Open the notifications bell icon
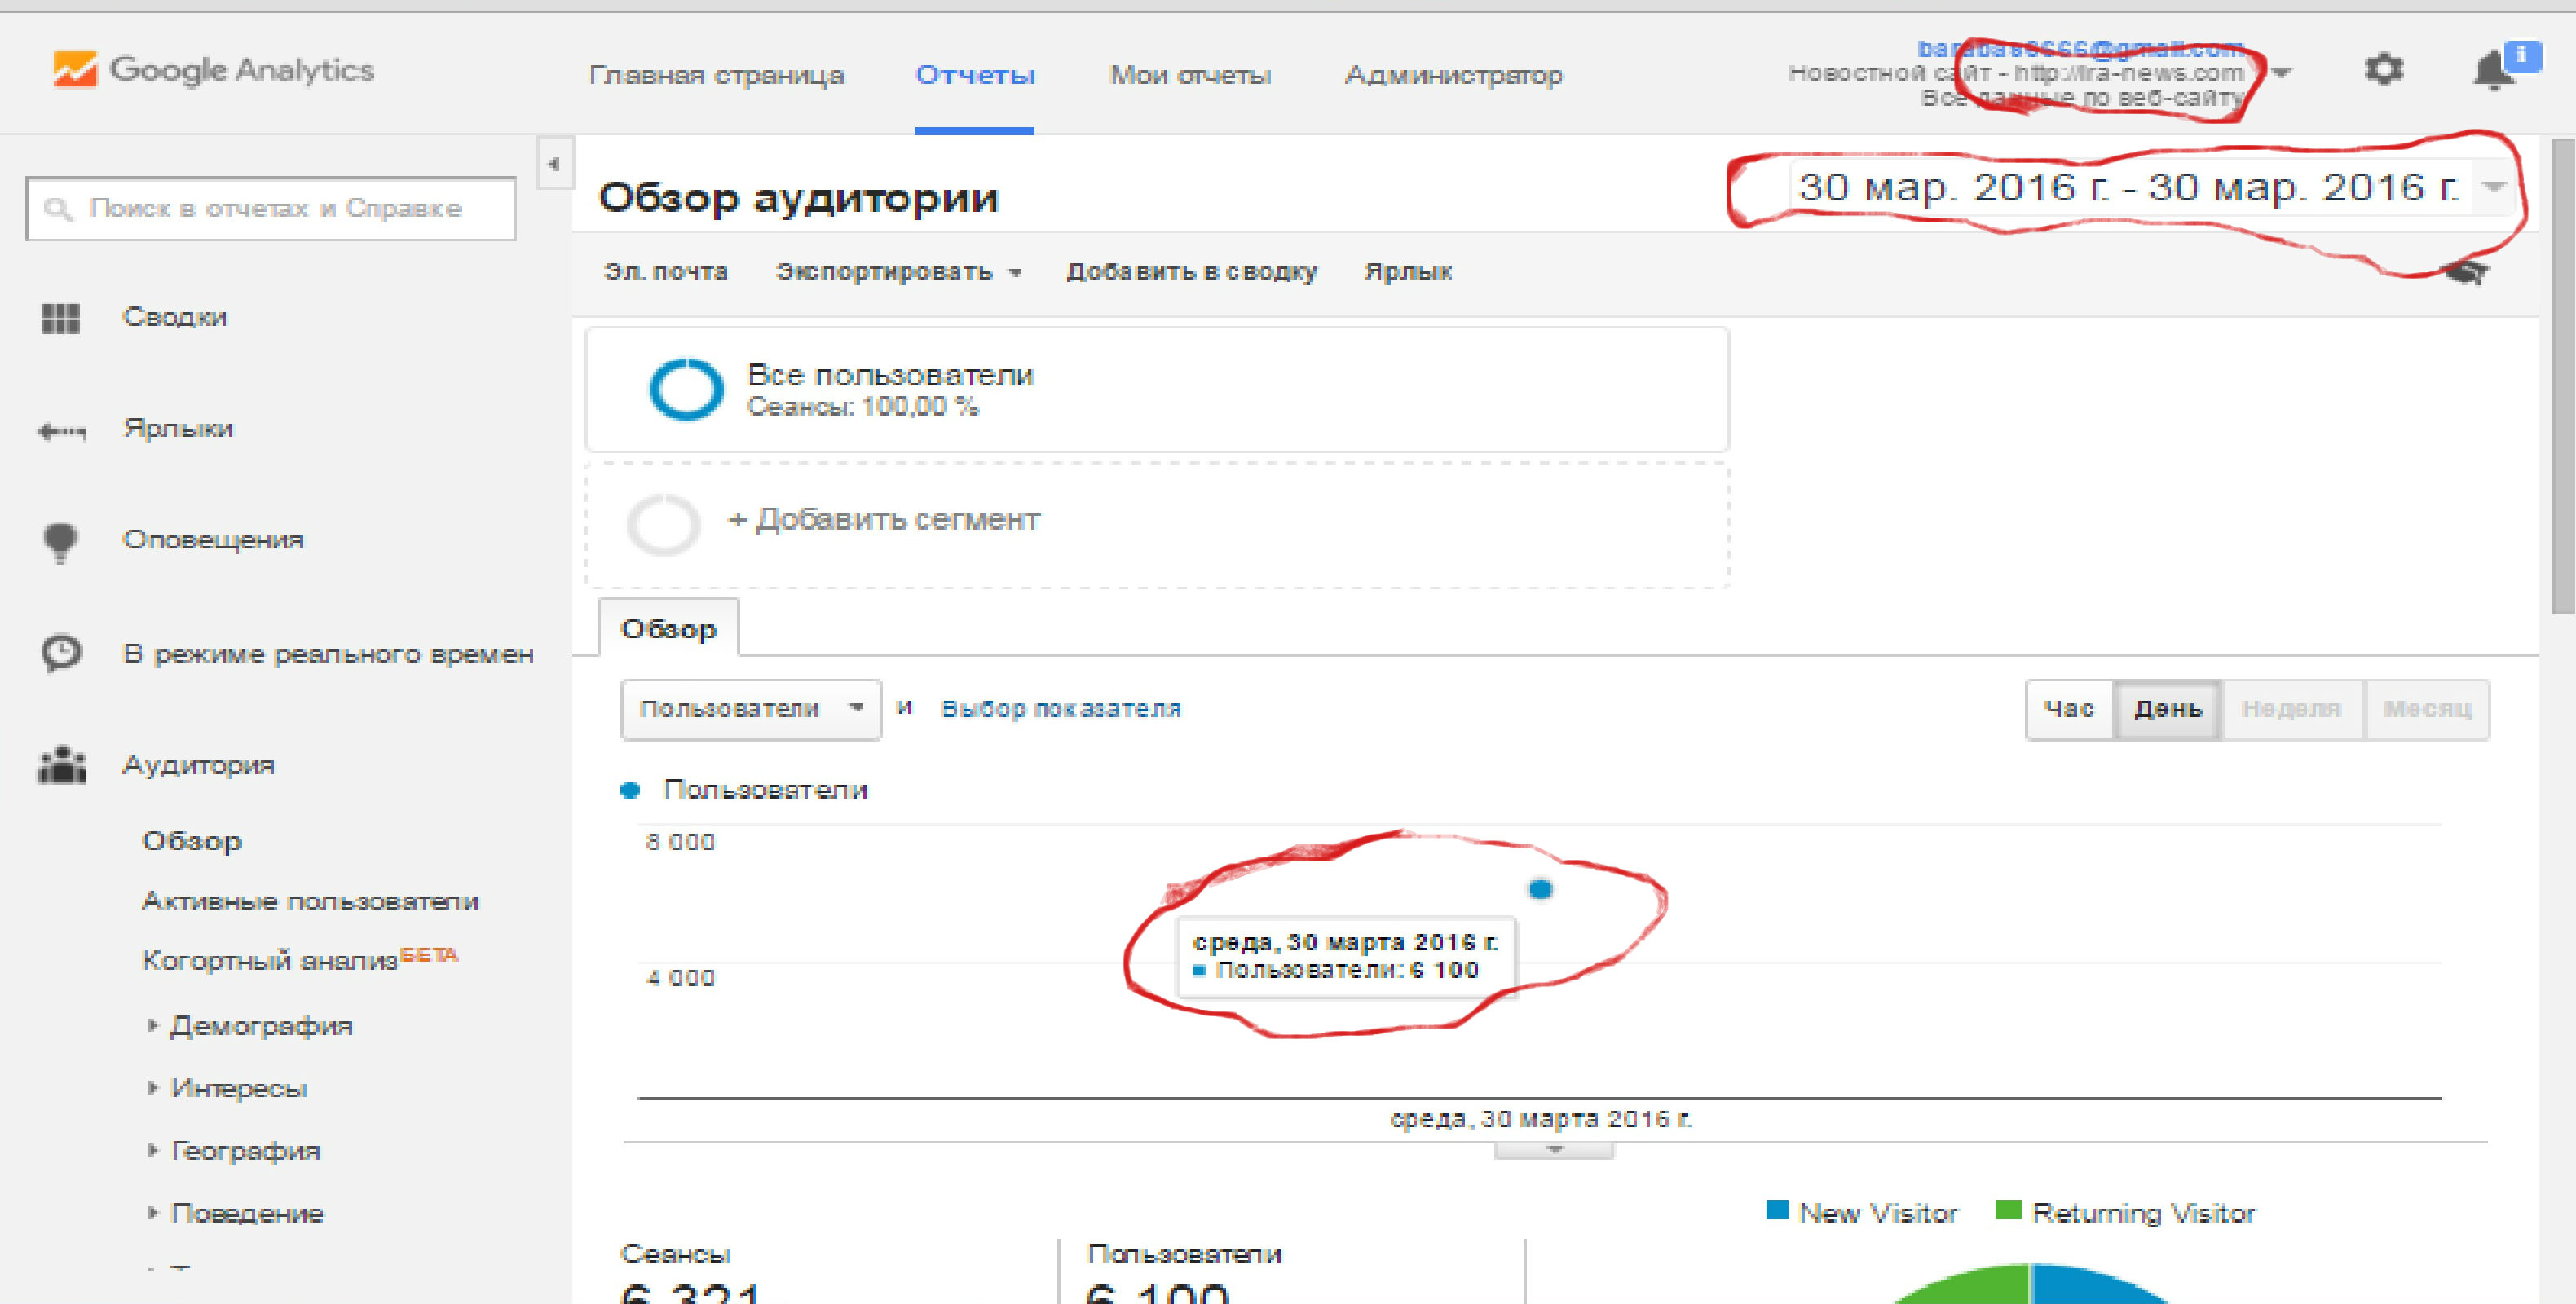This screenshot has width=2576, height=1304. tap(2494, 72)
